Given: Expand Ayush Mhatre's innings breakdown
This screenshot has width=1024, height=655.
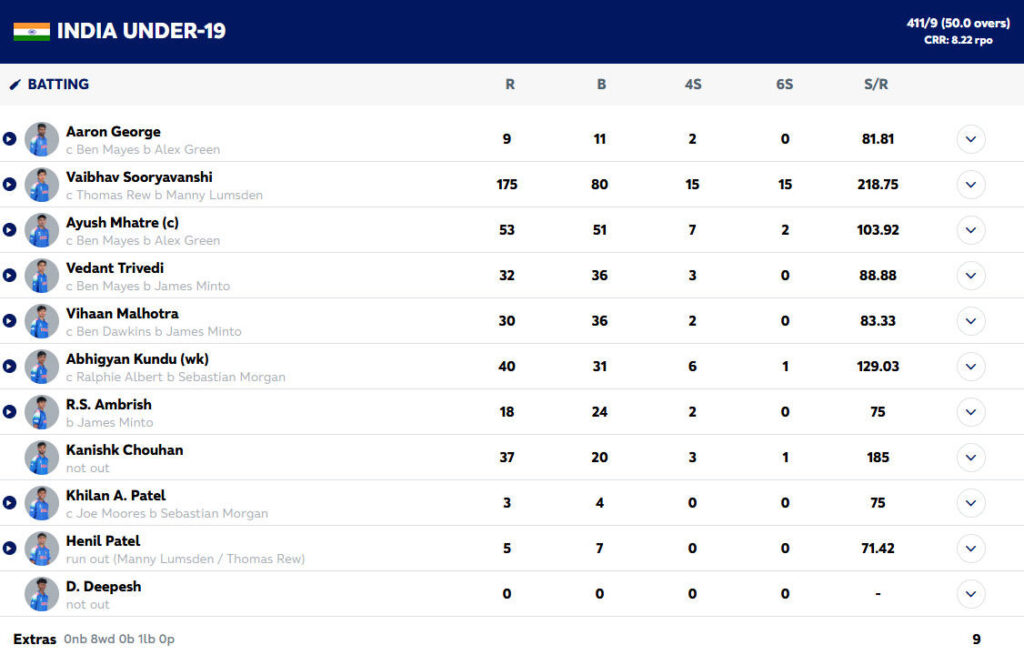Looking at the screenshot, I should [x=970, y=230].
